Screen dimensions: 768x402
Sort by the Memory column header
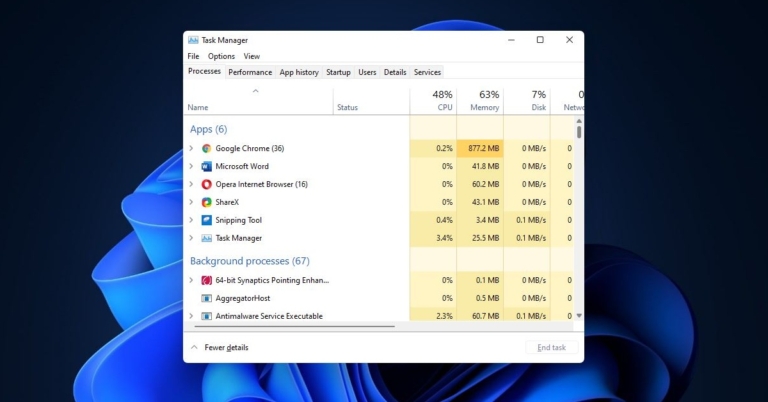click(x=480, y=100)
